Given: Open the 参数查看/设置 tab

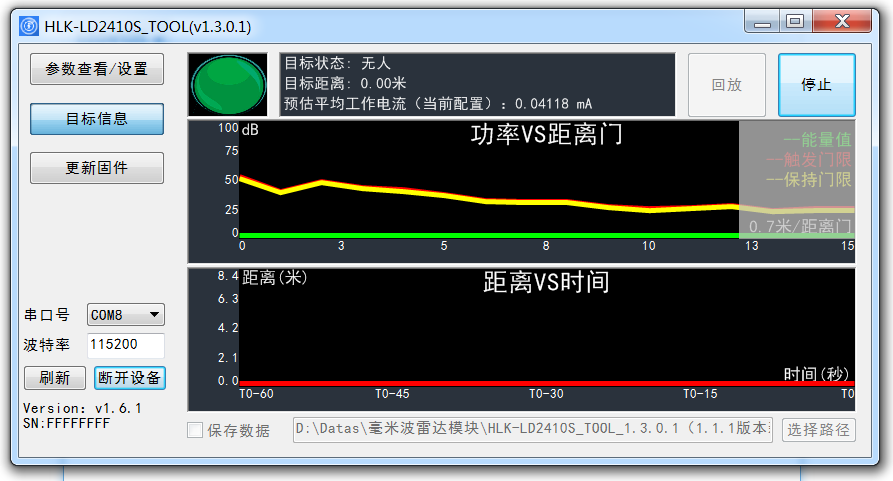Looking at the screenshot, I should pyautogui.click(x=97, y=69).
